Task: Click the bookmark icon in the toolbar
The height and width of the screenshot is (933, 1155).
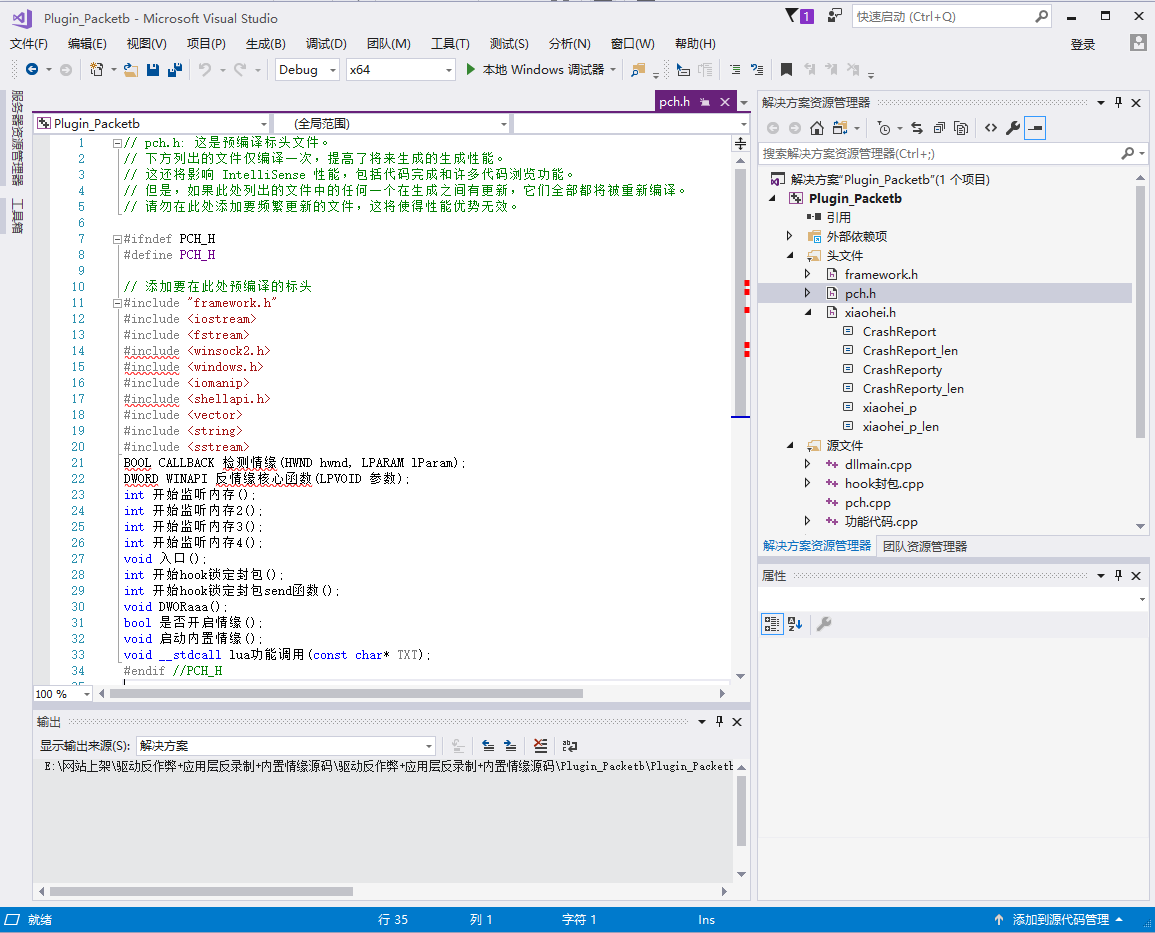Action: tap(786, 70)
